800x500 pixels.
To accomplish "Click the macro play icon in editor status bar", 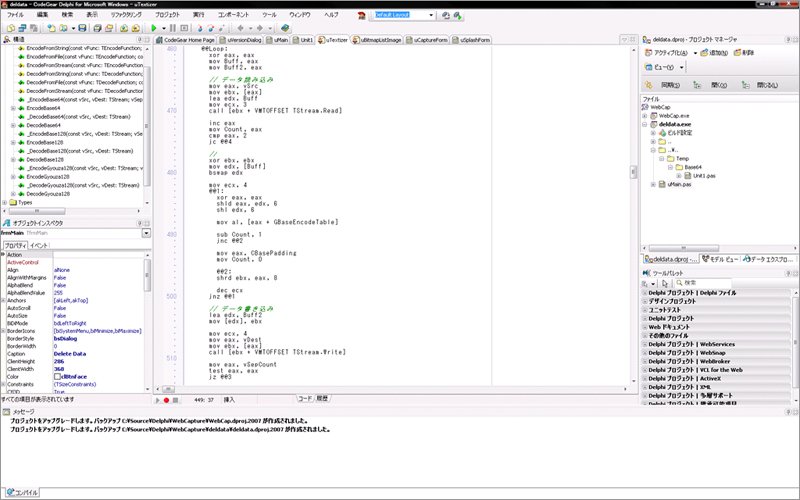I will point(158,400).
